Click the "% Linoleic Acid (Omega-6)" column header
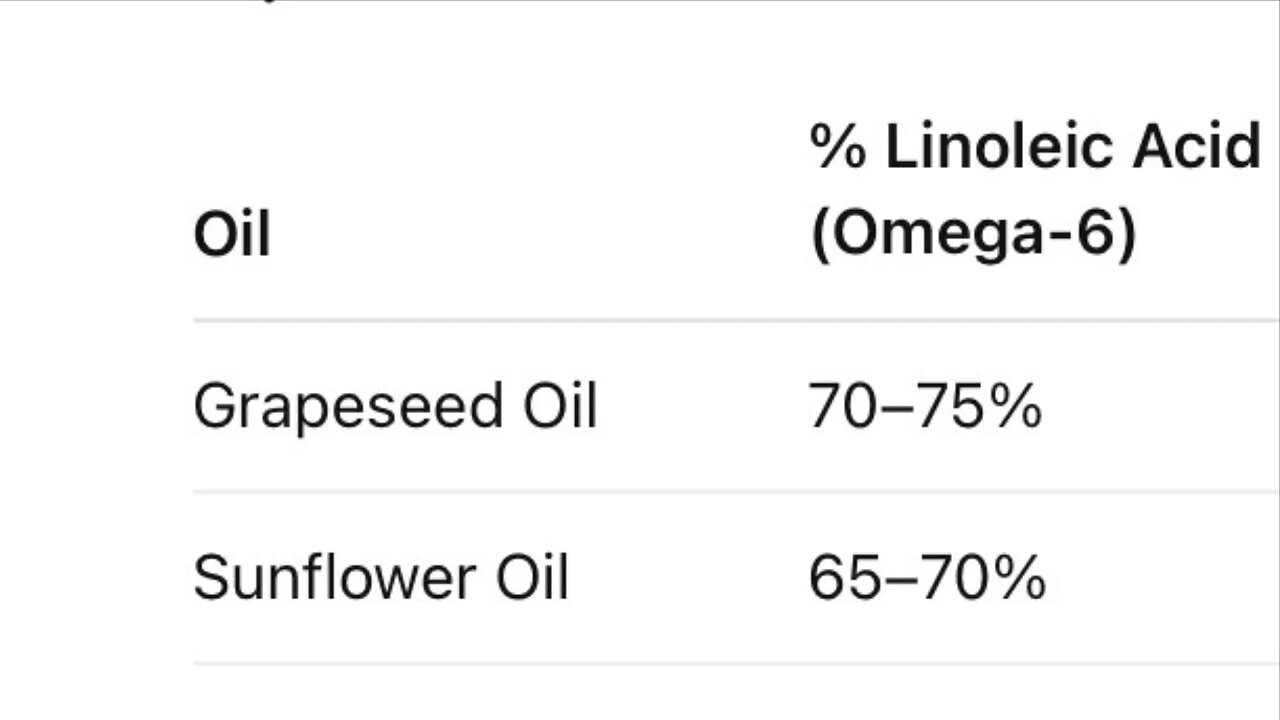 click(1034, 190)
